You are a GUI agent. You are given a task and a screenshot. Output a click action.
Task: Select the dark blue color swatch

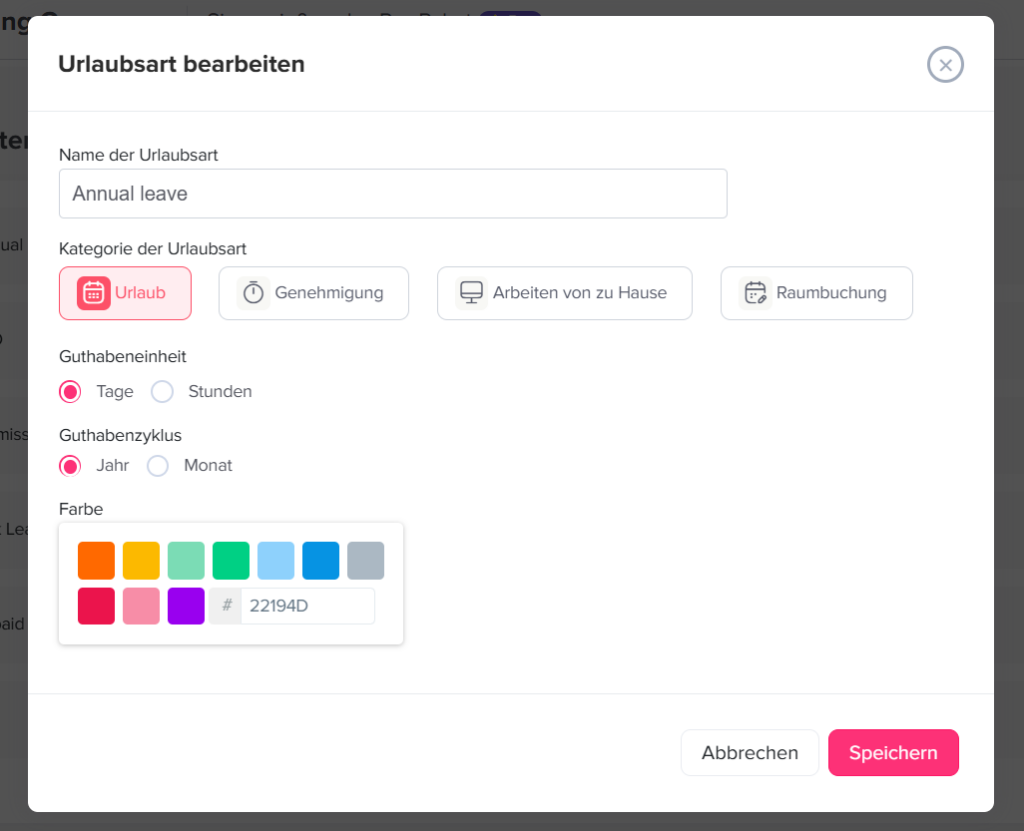point(321,560)
